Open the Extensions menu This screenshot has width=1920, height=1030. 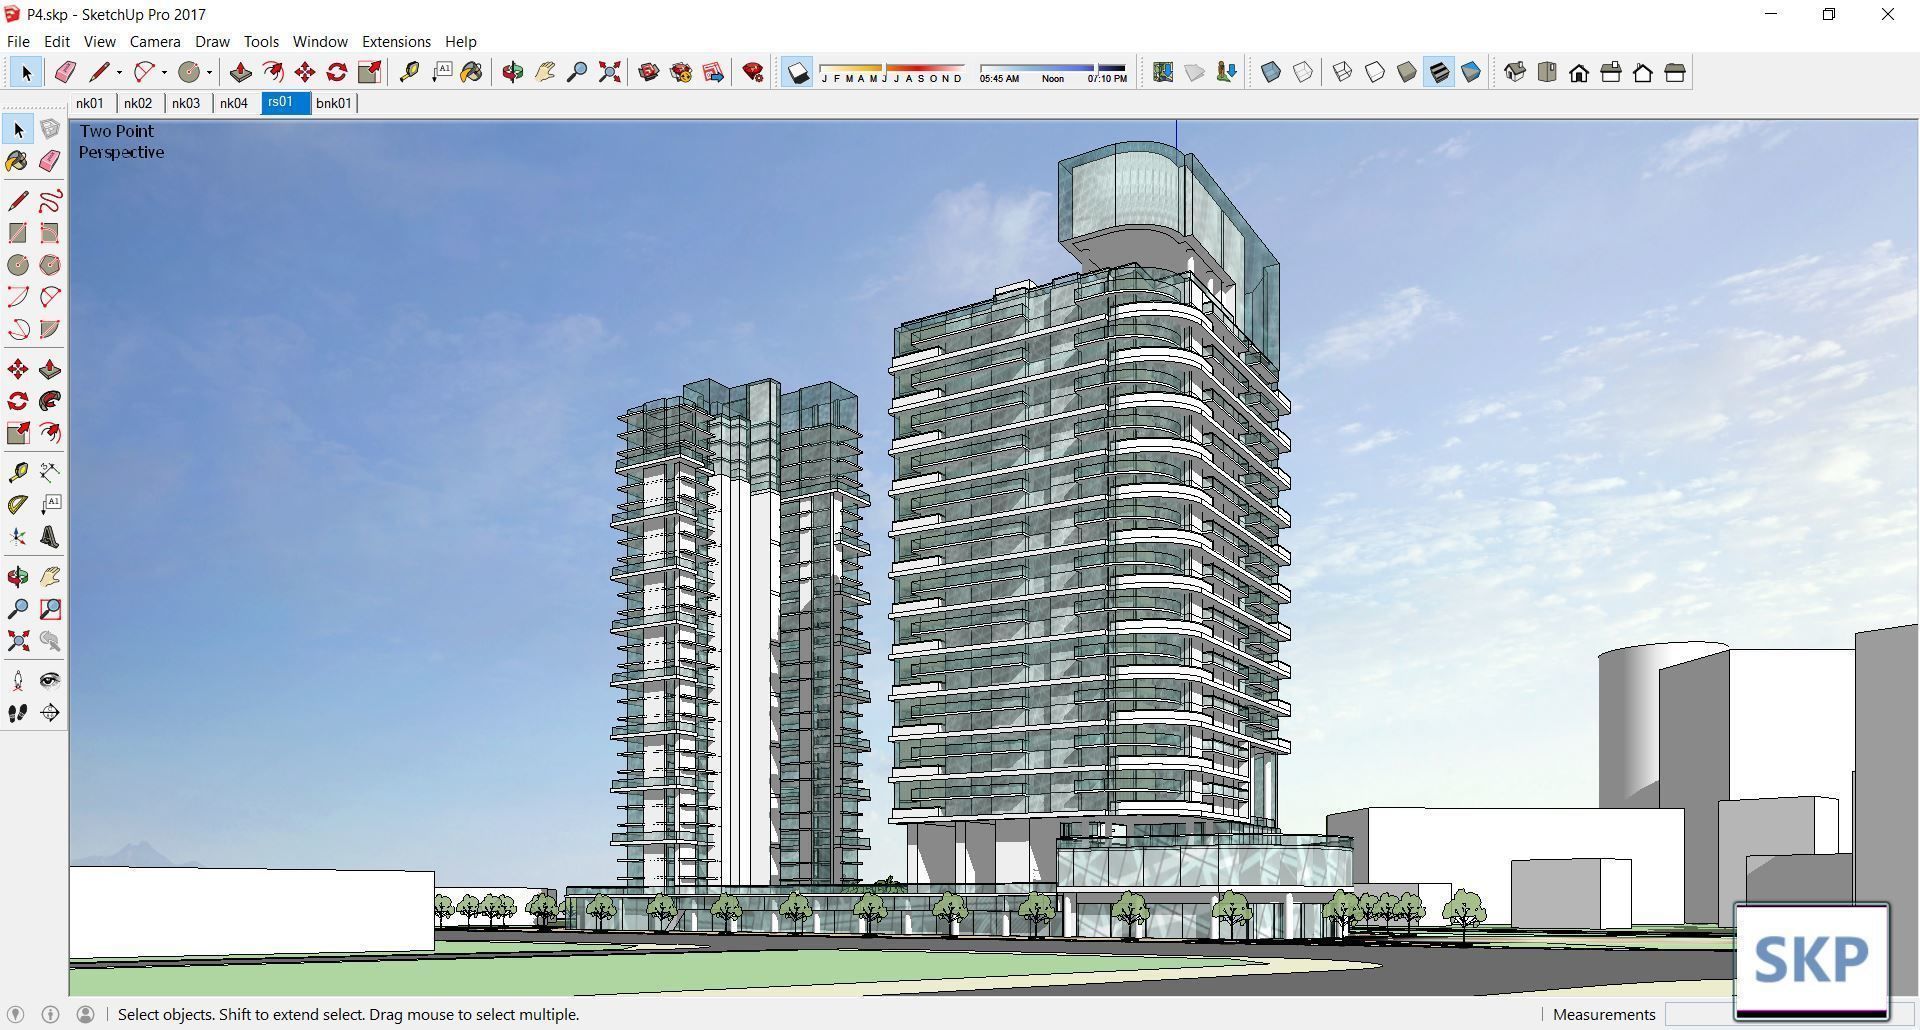(396, 41)
